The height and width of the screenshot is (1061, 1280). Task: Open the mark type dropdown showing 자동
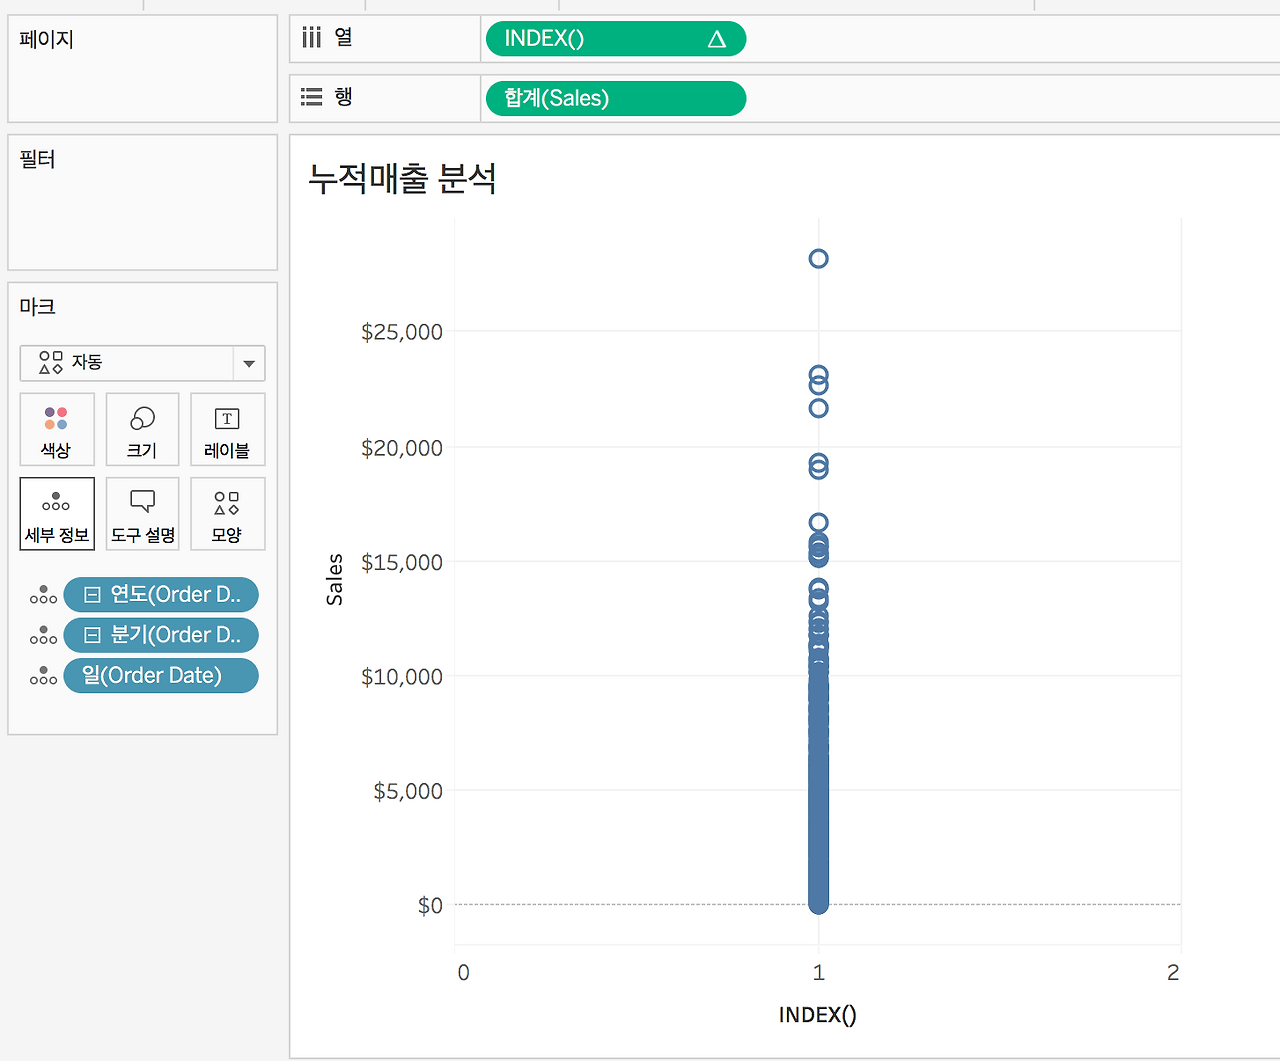[142, 363]
